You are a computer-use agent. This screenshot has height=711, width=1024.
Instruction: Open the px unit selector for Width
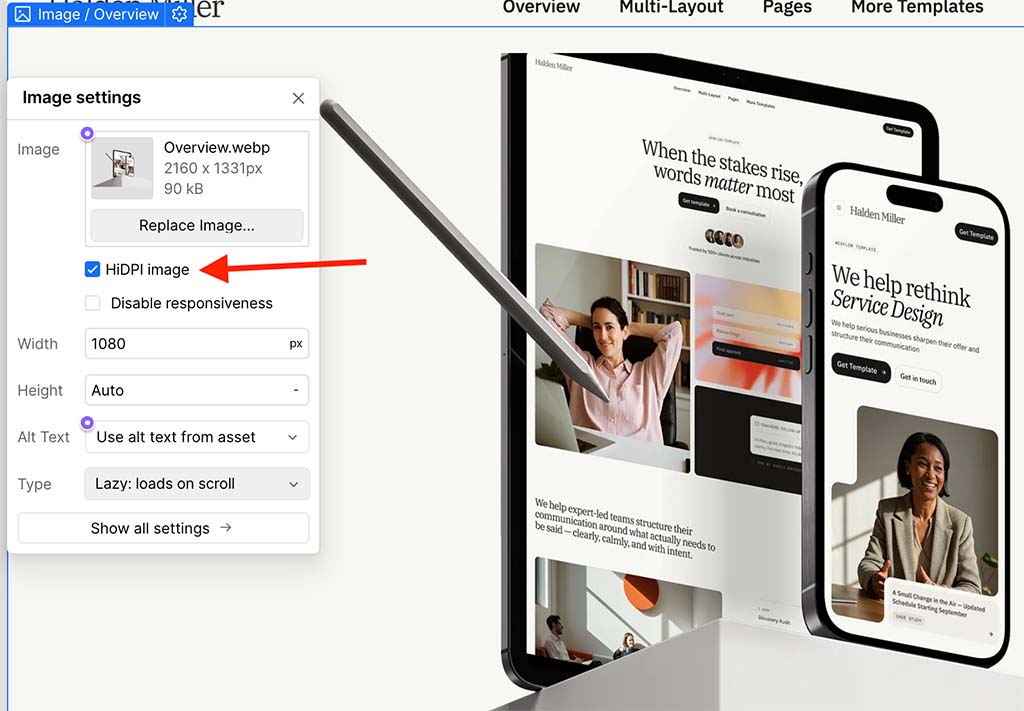tap(296, 343)
